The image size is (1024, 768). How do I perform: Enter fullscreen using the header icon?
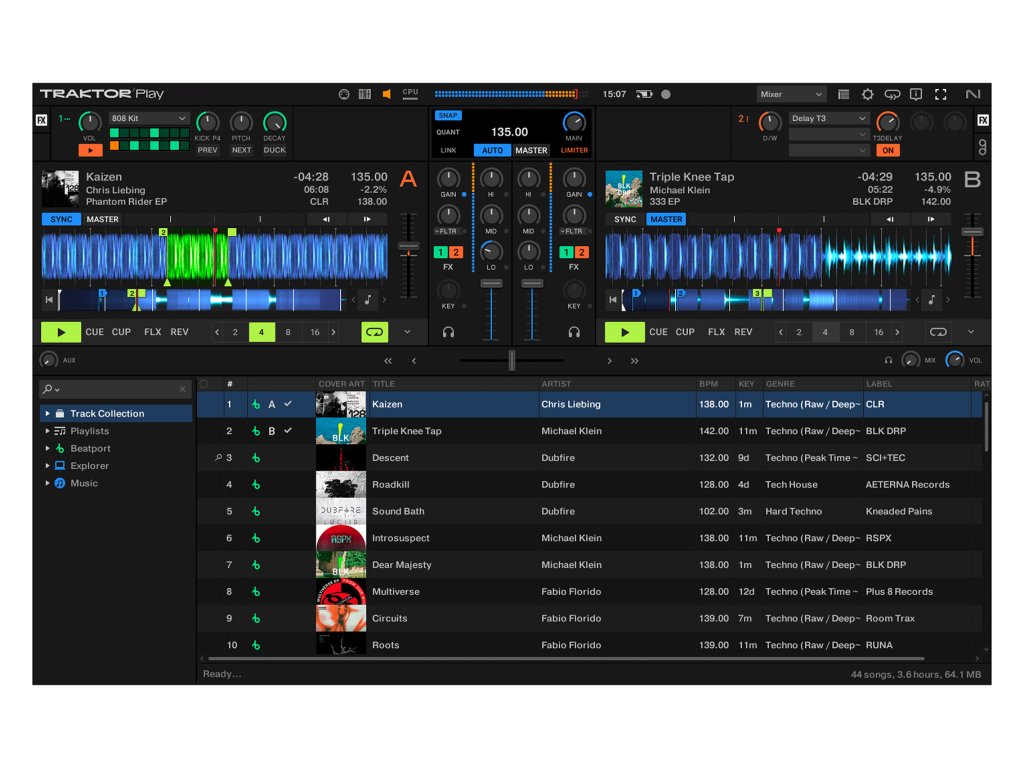940,94
